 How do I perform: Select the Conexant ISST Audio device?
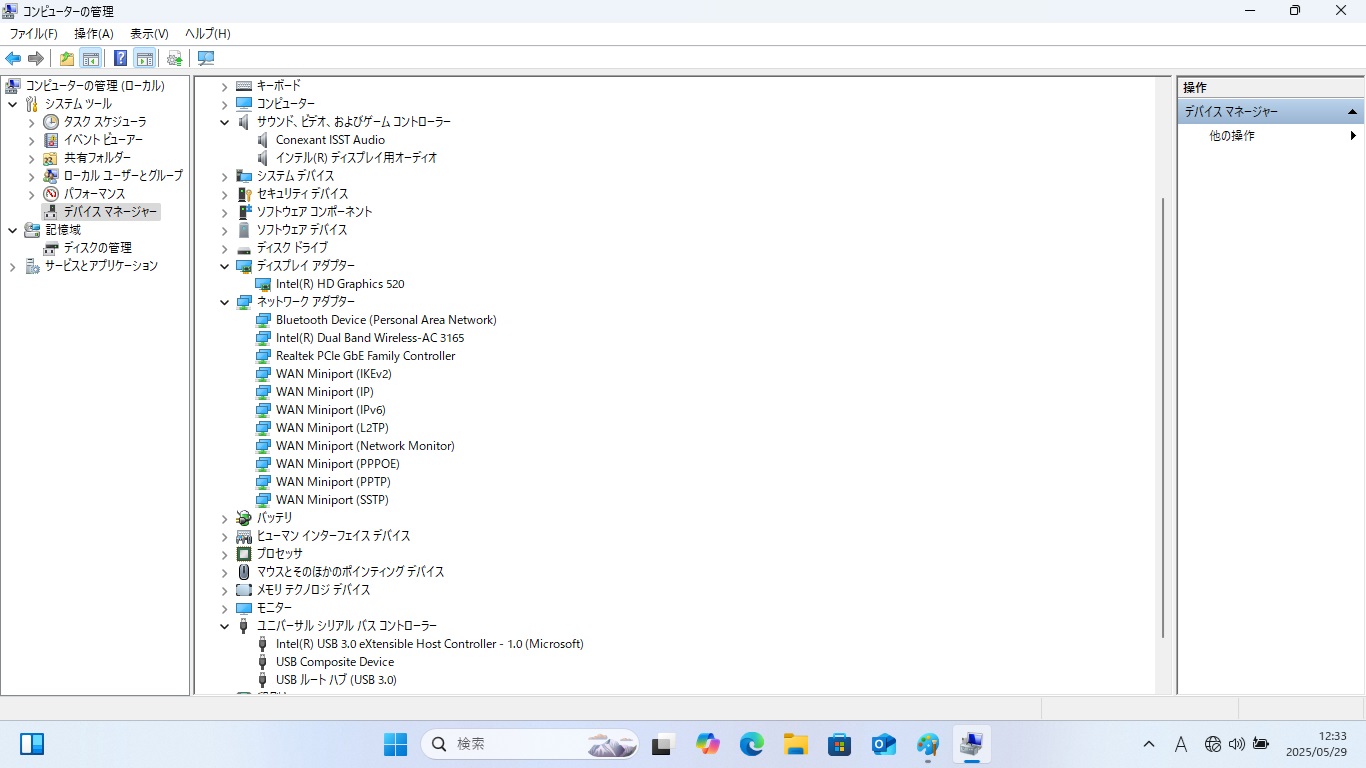[330, 140]
